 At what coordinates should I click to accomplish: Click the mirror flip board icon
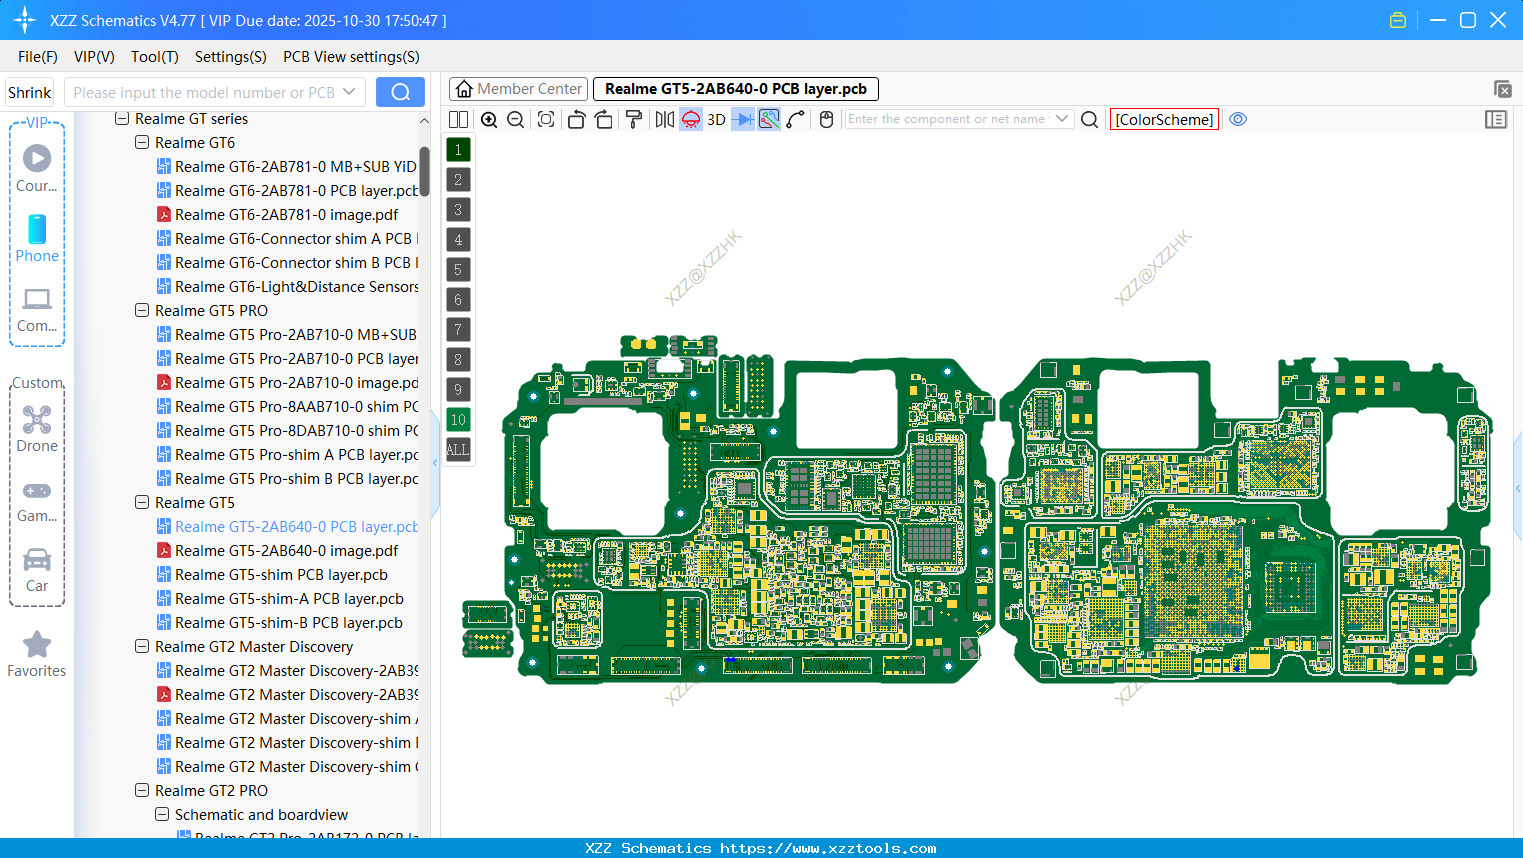[x=664, y=120]
